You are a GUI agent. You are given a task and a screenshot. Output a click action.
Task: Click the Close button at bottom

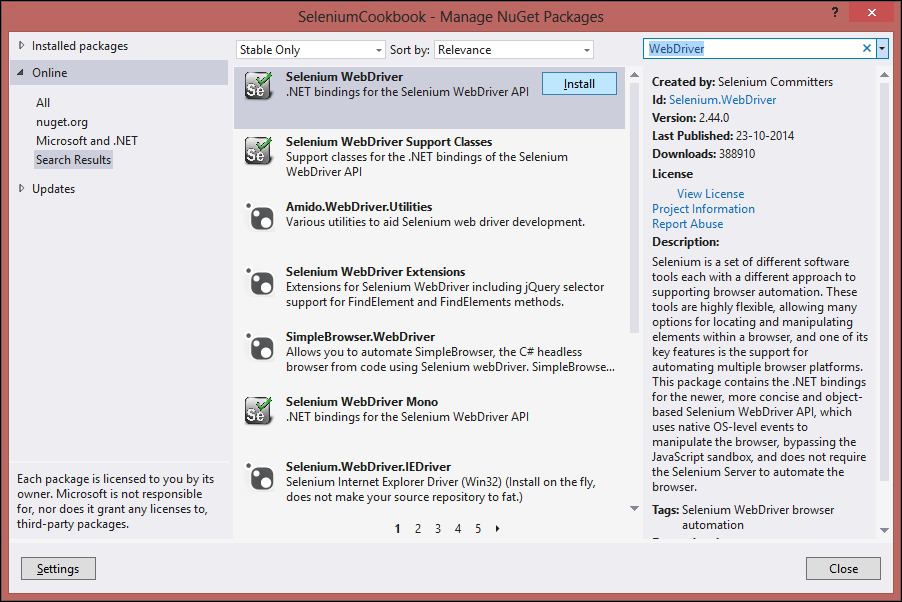coord(843,569)
